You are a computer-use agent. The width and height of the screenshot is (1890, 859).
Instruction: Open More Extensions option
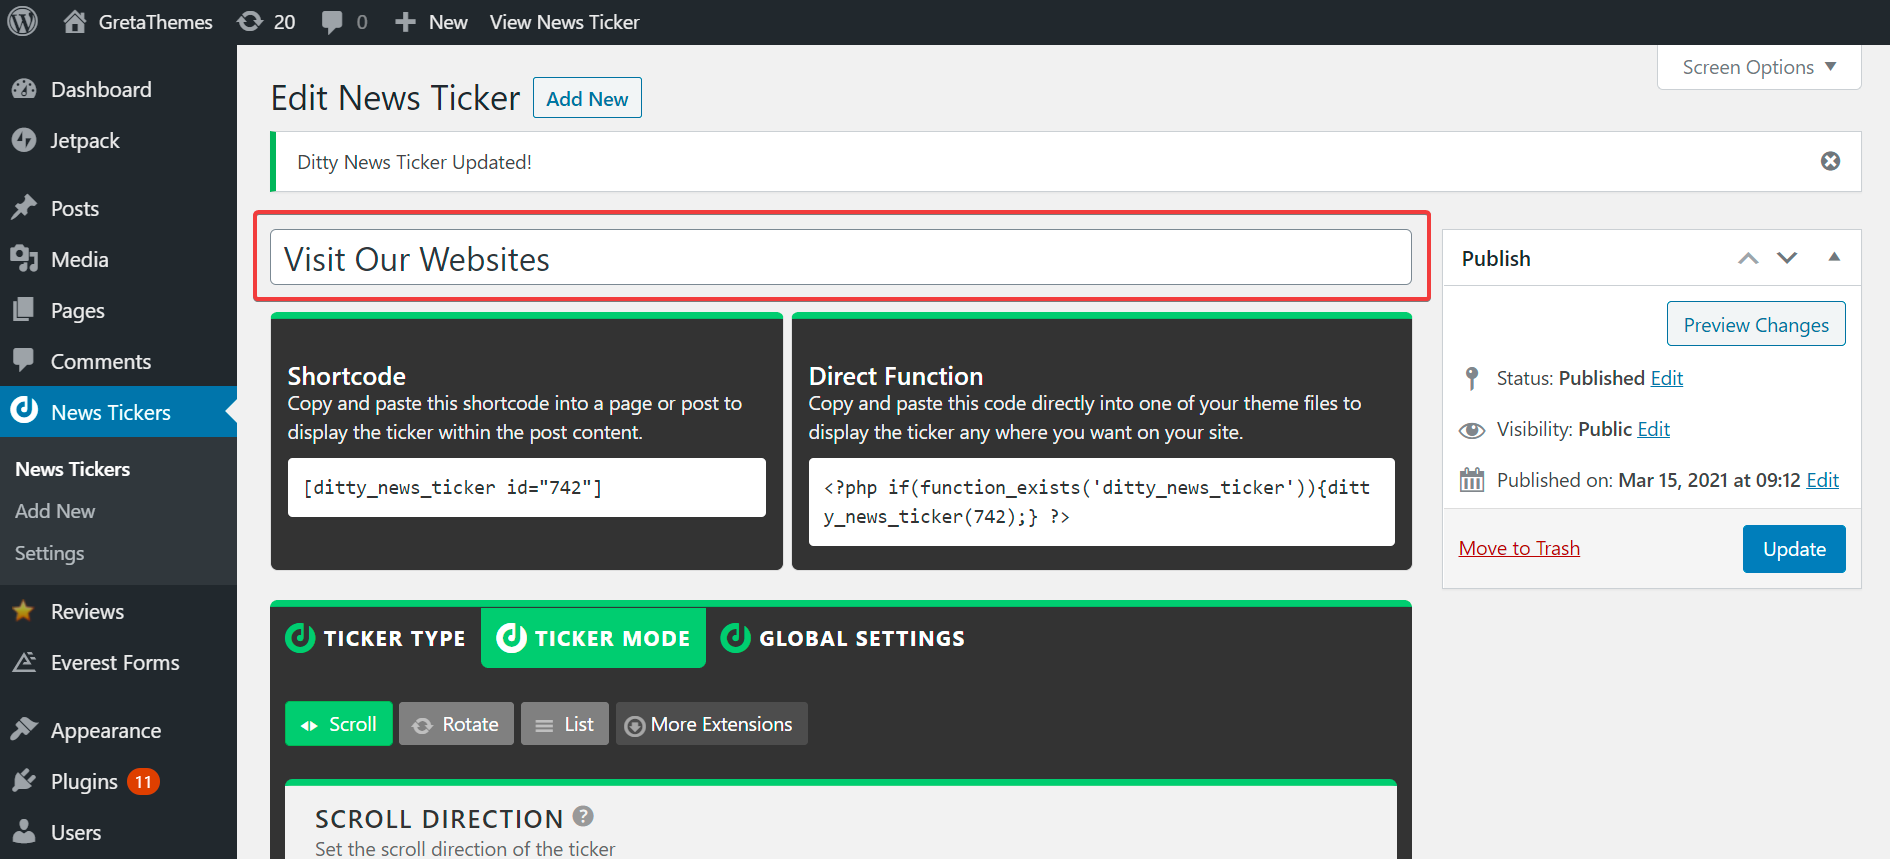712,724
